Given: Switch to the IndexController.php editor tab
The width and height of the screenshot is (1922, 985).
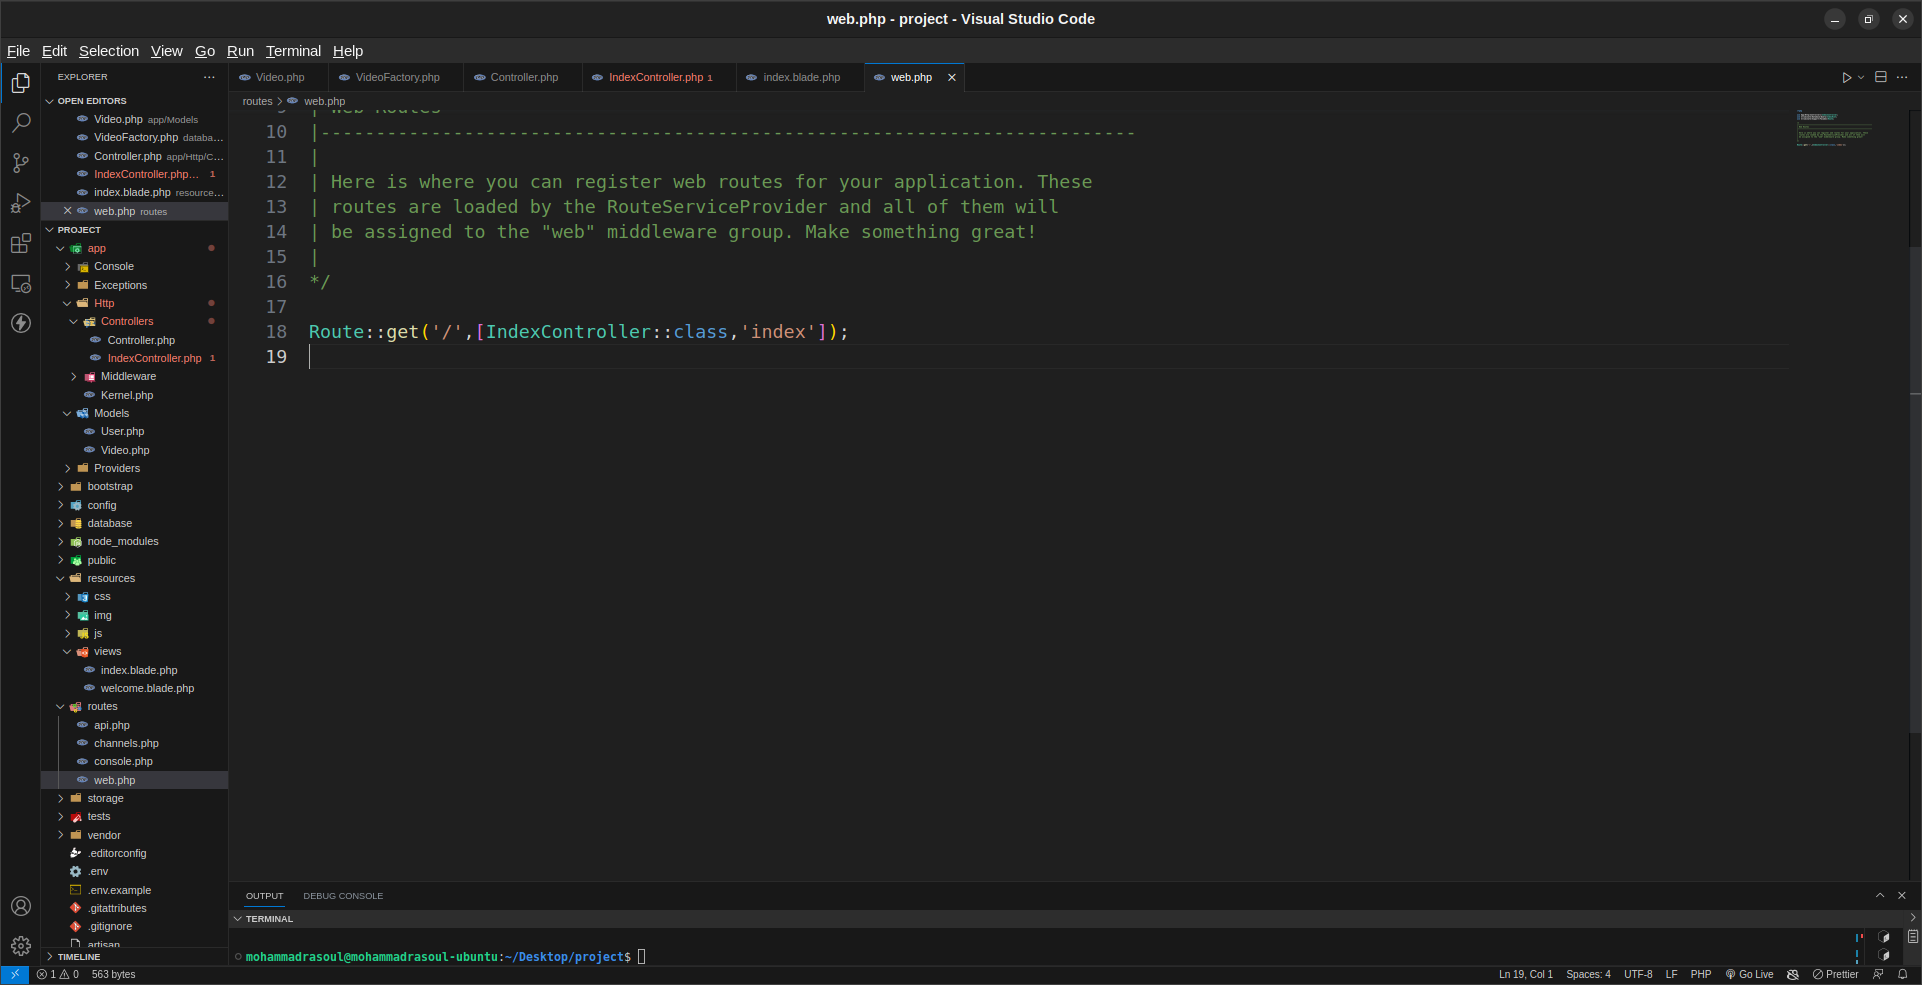Looking at the screenshot, I should (x=659, y=77).
